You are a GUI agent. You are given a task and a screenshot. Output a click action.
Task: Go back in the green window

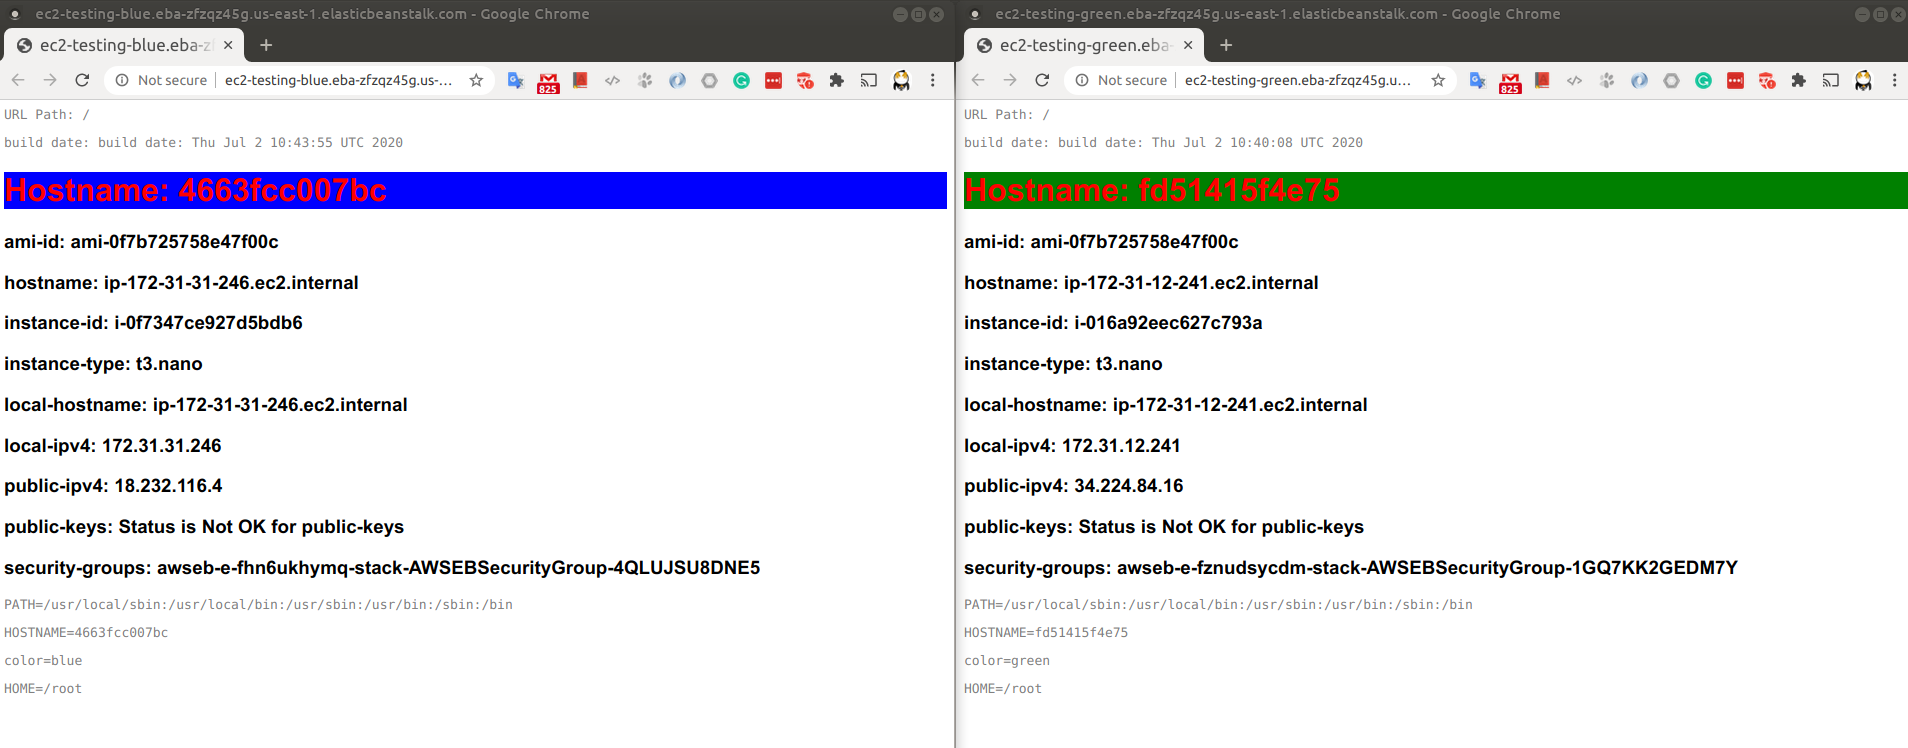point(978,80)
